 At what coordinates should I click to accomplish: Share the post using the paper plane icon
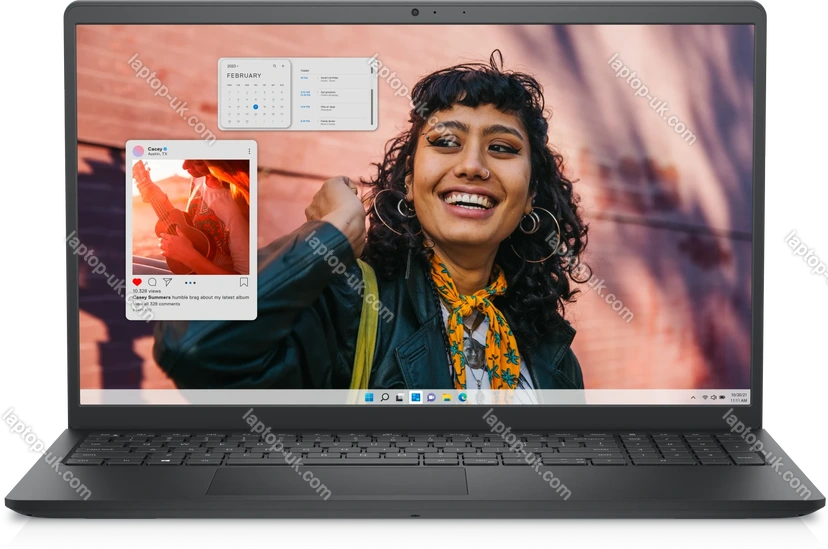167,282
